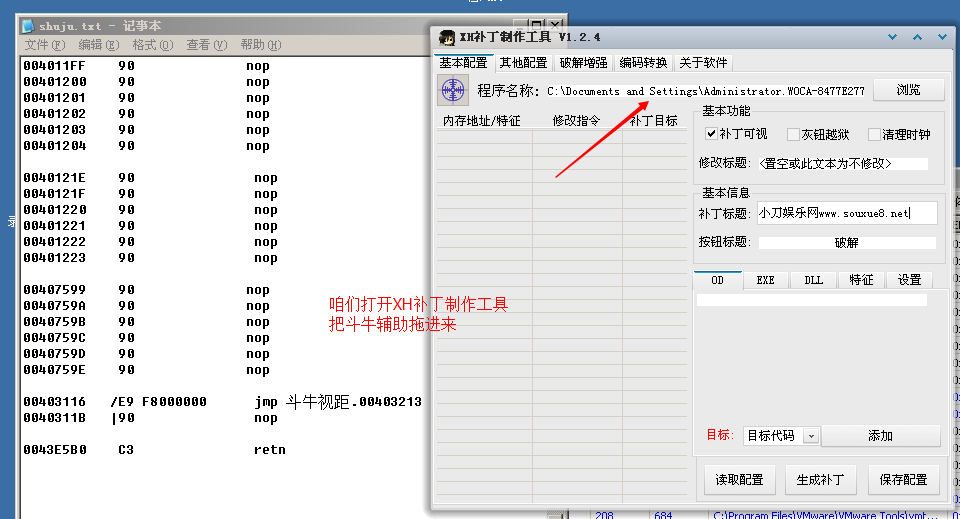Click address 004011FF in Notepad
The image size is (960, 519).
(x=54, y=65)
